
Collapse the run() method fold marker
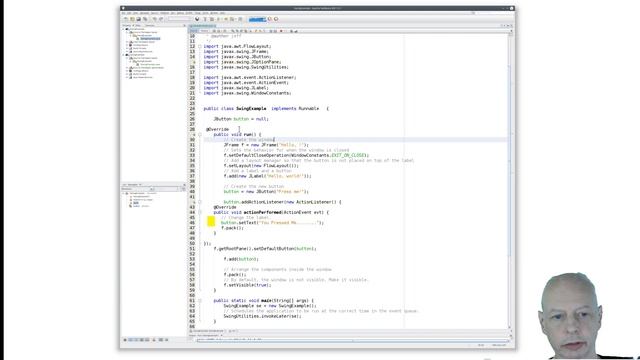point(200,134)
